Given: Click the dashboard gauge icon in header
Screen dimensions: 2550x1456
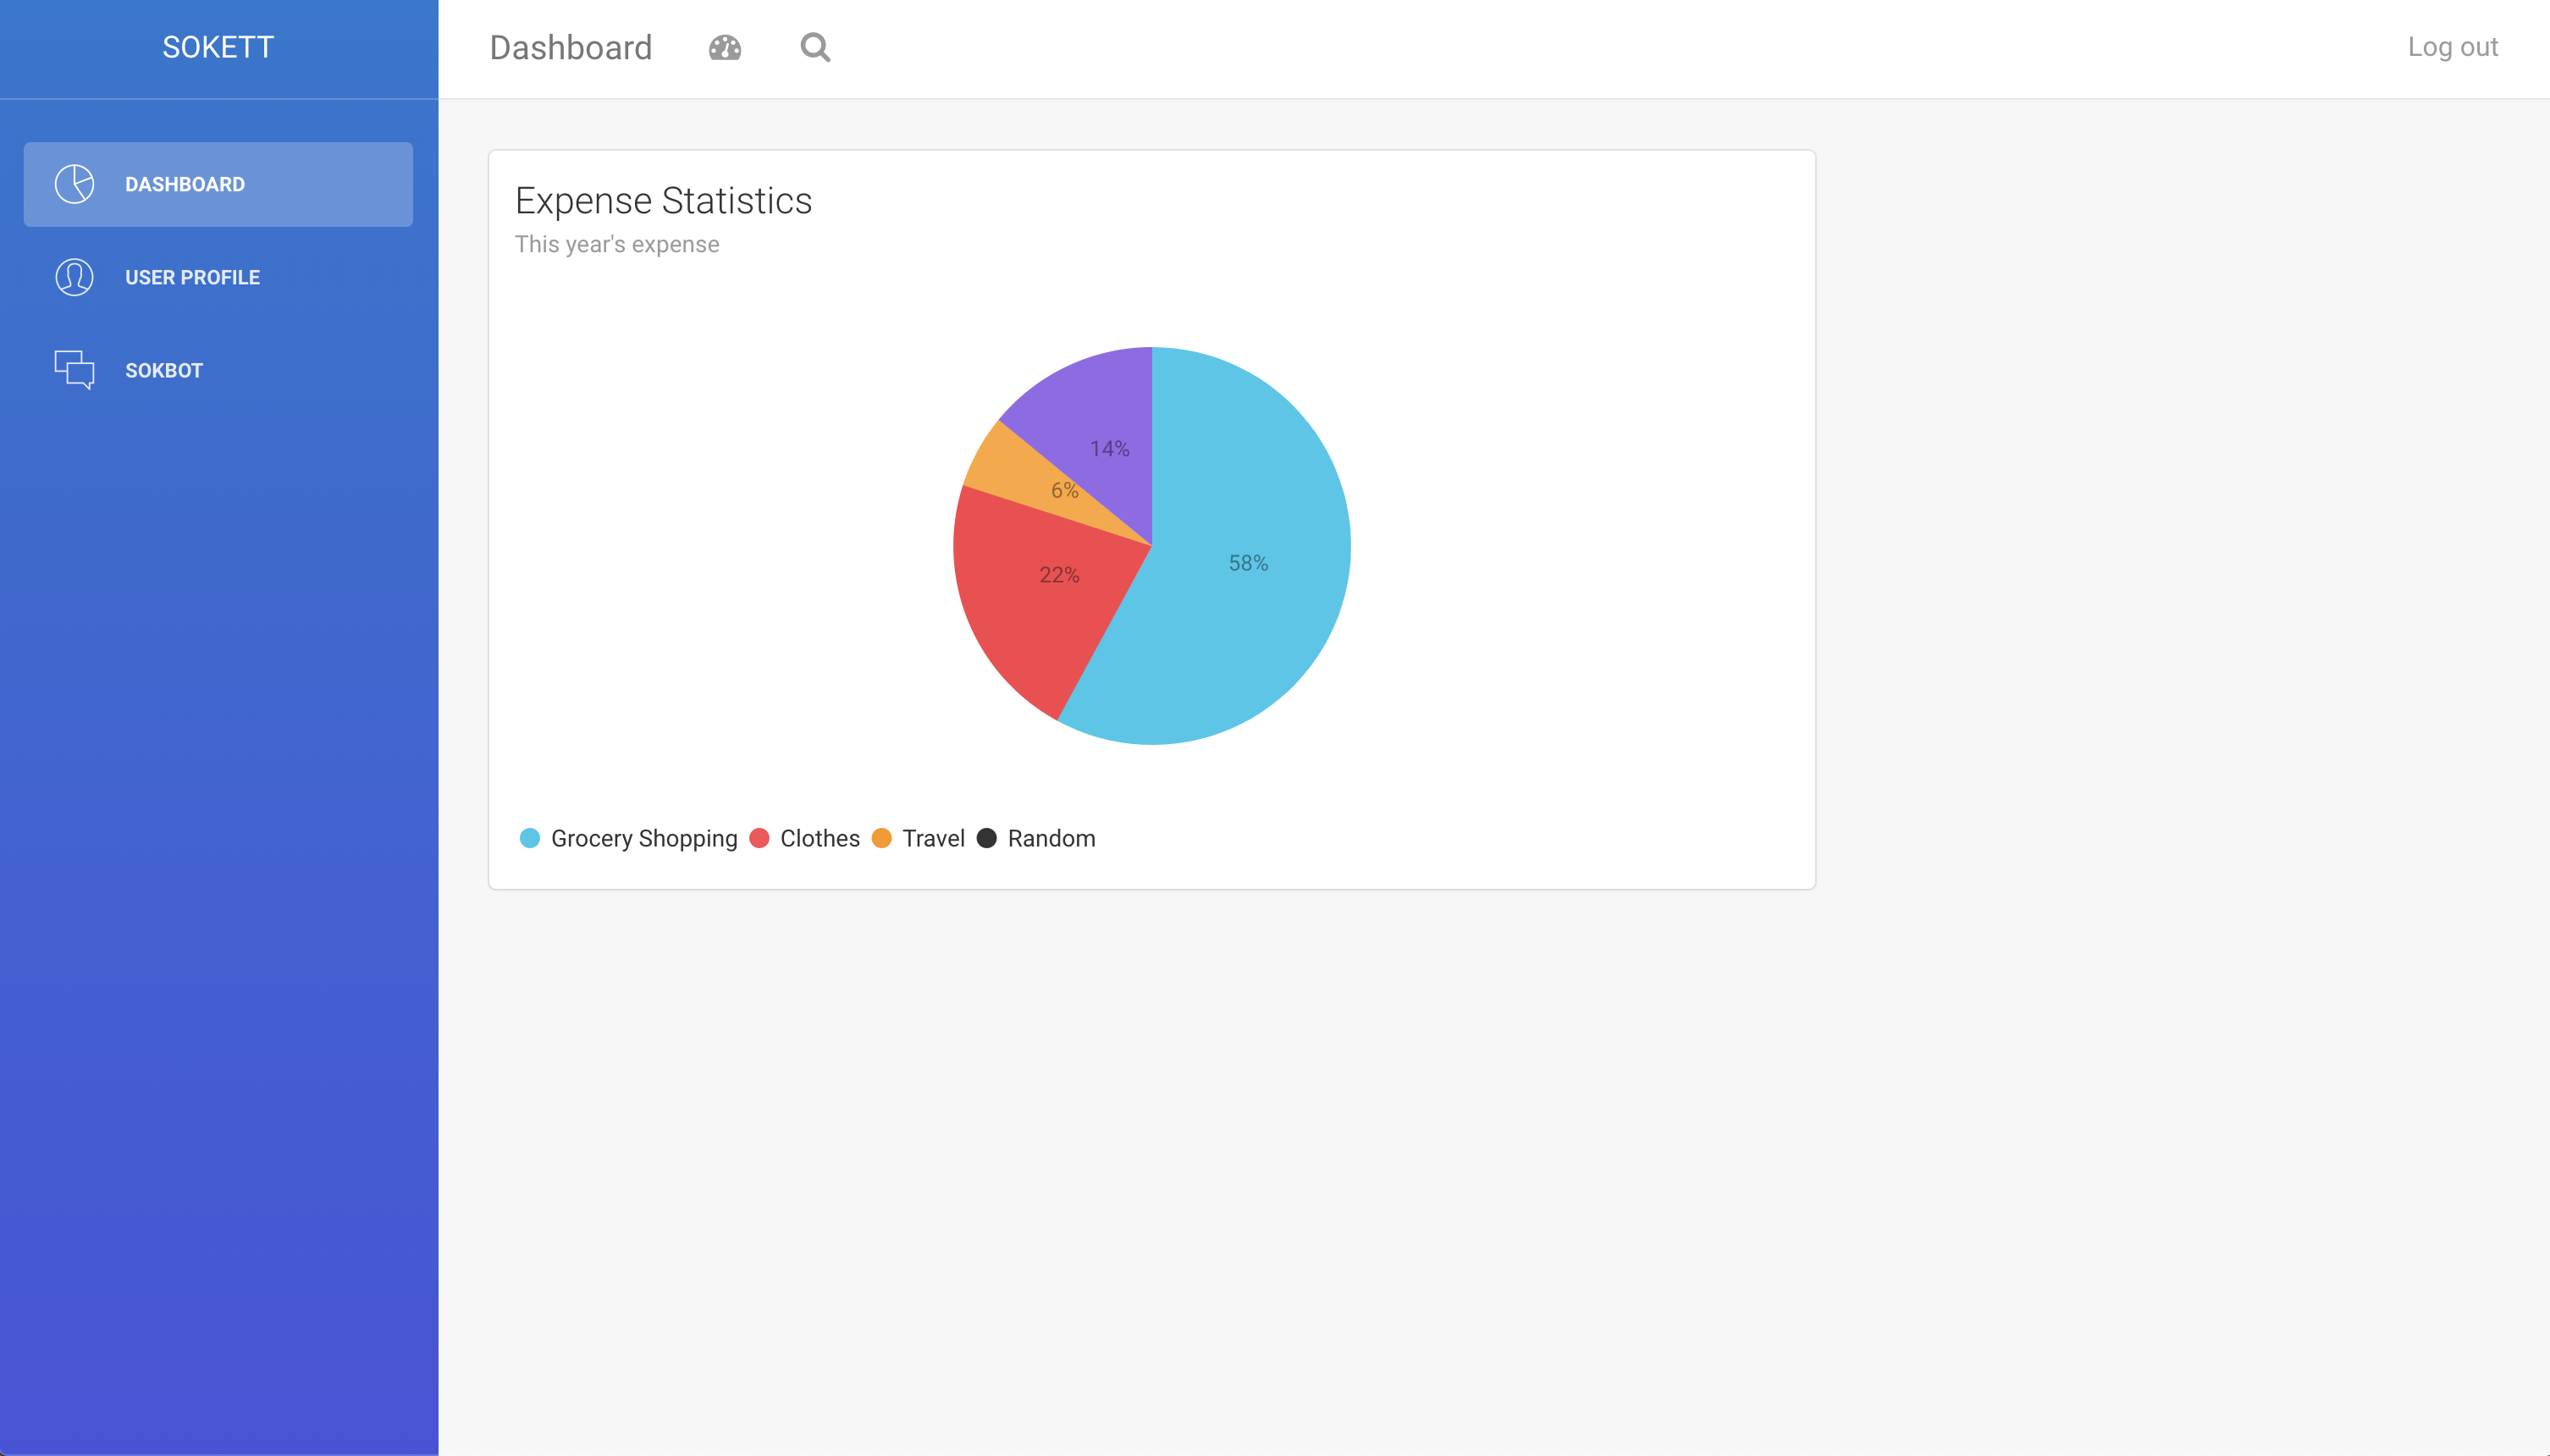Looking at the screenshot, I should coord(724,47).
